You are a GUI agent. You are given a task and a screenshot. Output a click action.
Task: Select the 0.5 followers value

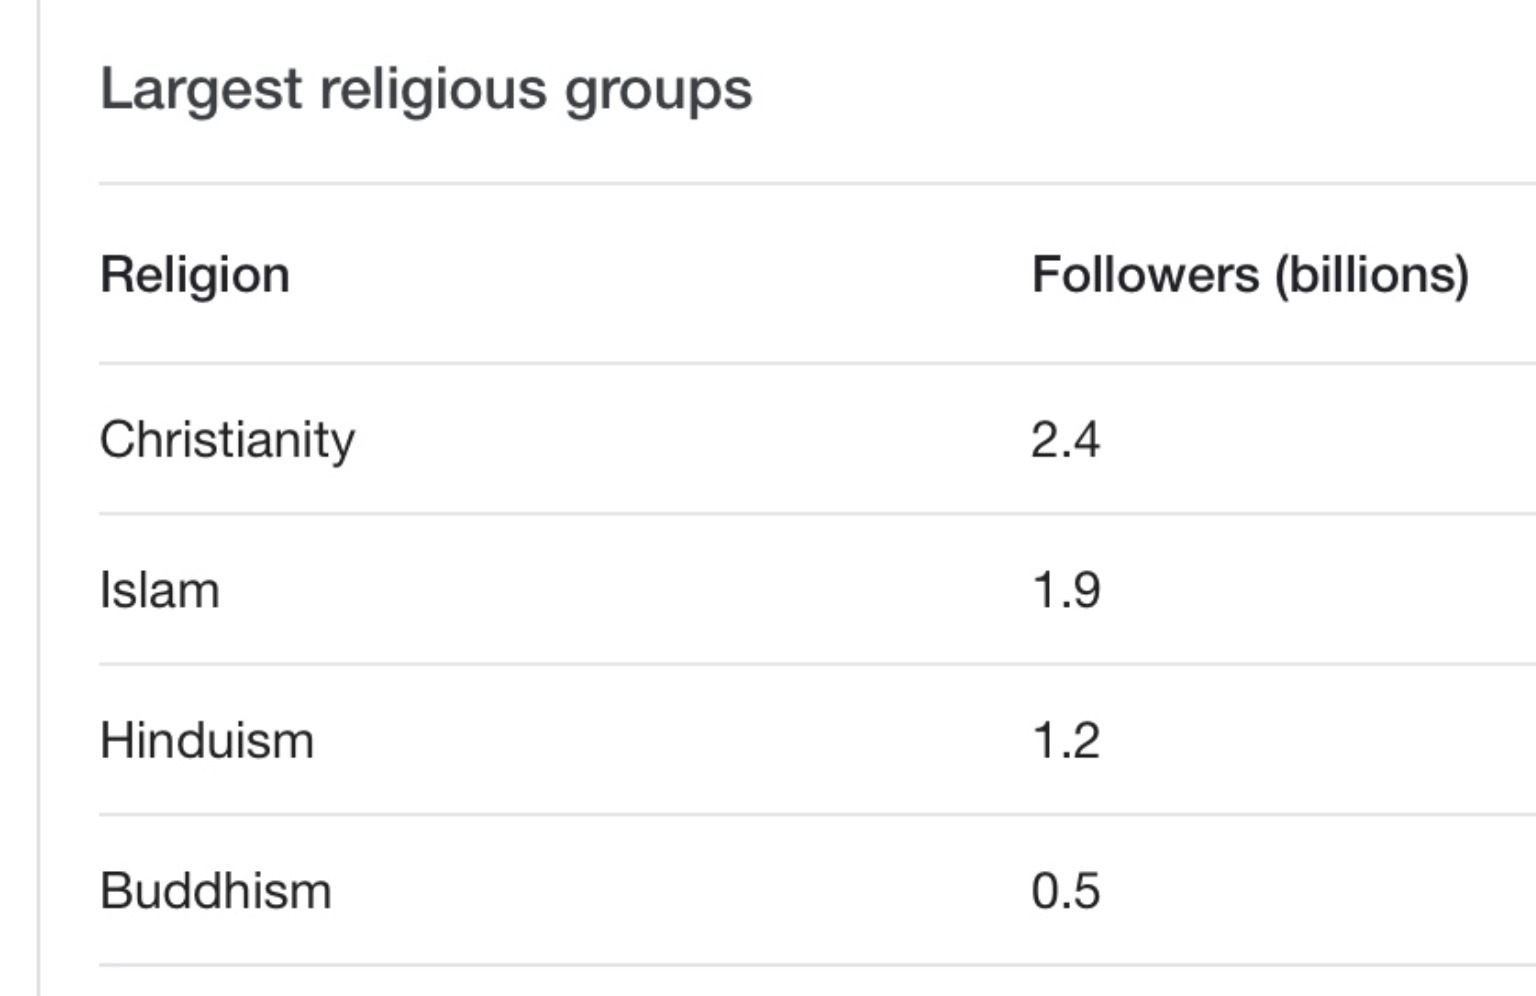(x=1066, y=891)
